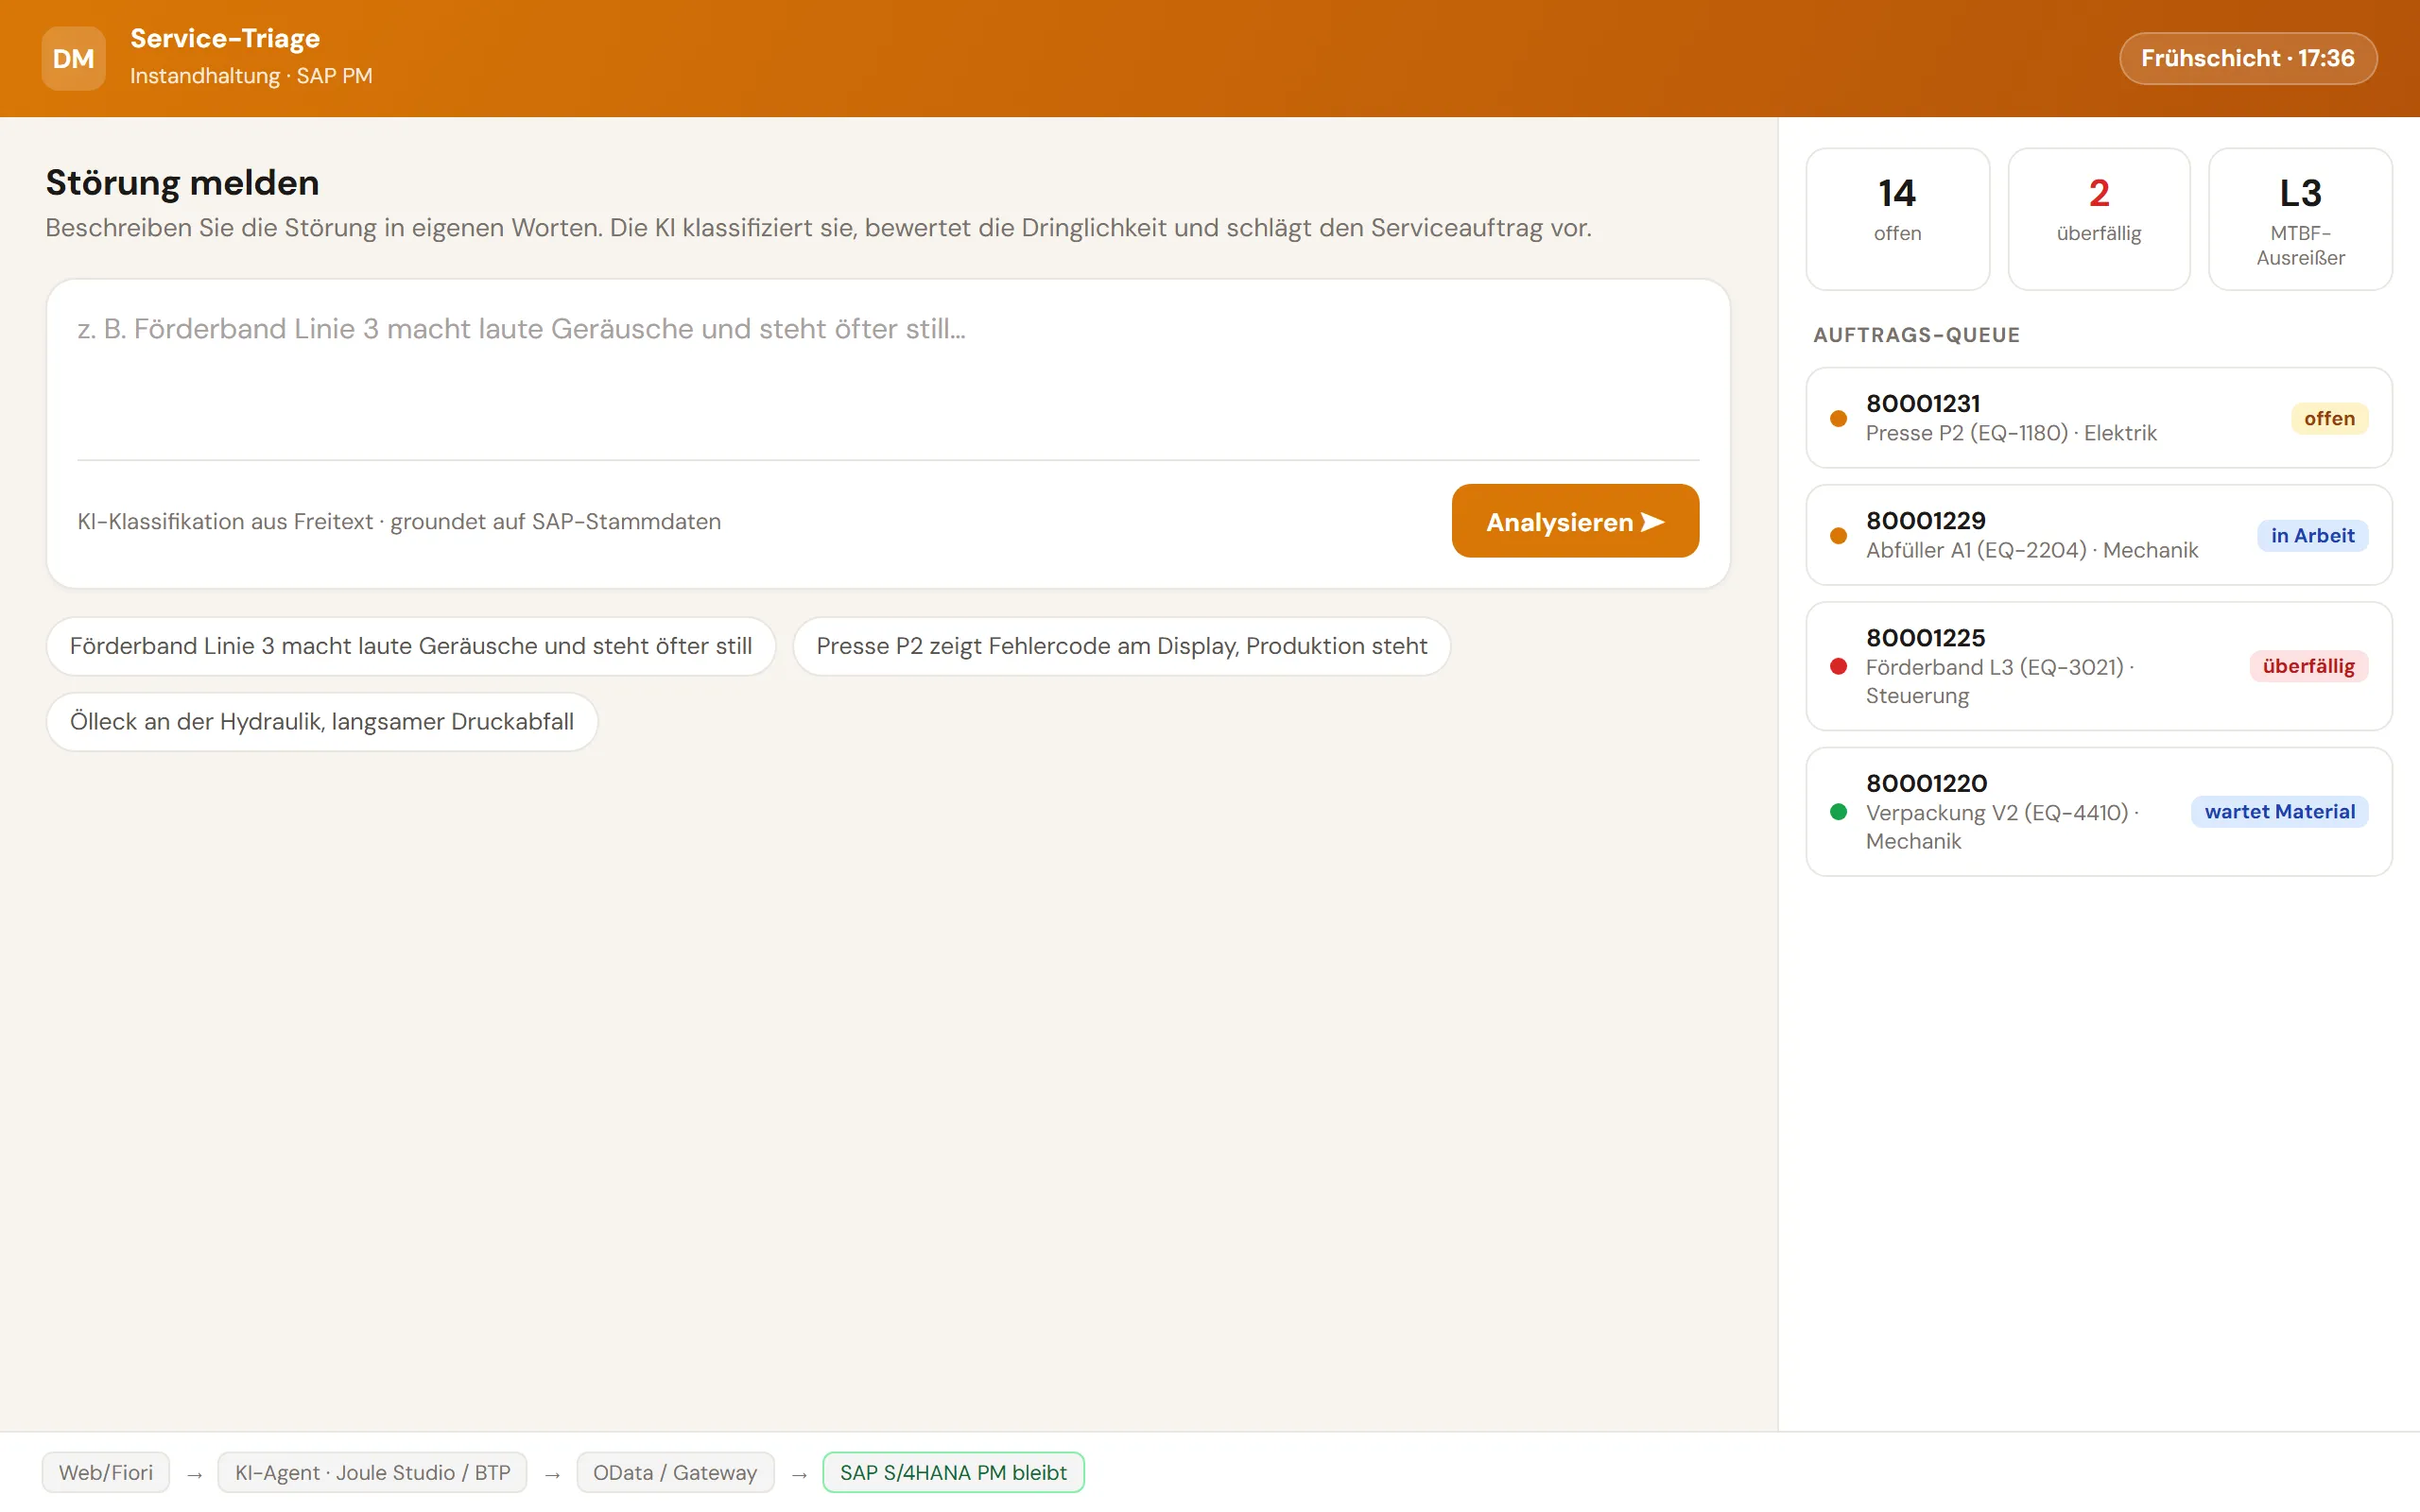Image resolution: width=2420 pixels, height=1512 pixels.
Task: Click the arrow icon on Analysieren
Action: click(1653, 522)
